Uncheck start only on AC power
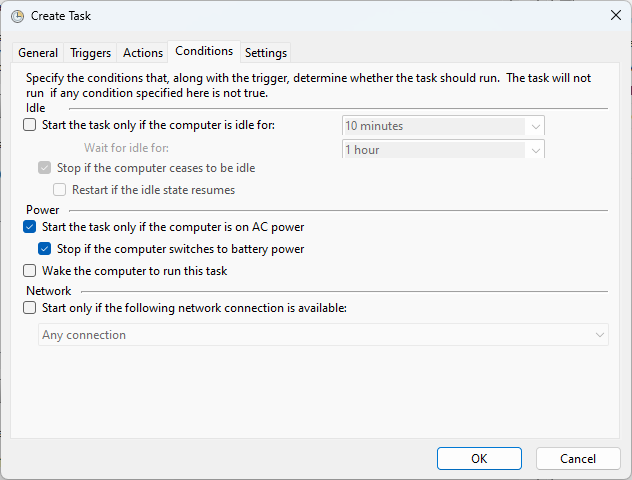This screenshot has height=480, width=632. 30,227
